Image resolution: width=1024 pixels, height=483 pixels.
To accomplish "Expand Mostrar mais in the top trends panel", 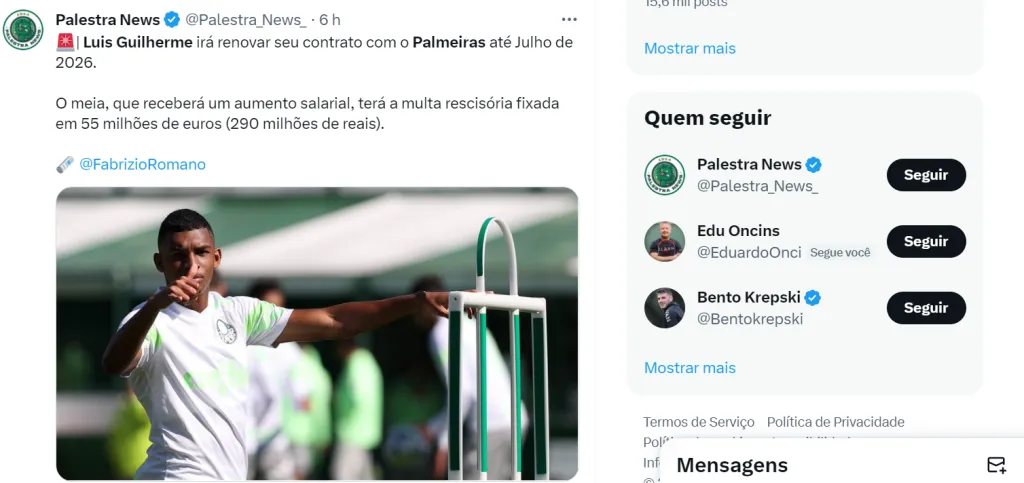I will [x=690, y=48].
